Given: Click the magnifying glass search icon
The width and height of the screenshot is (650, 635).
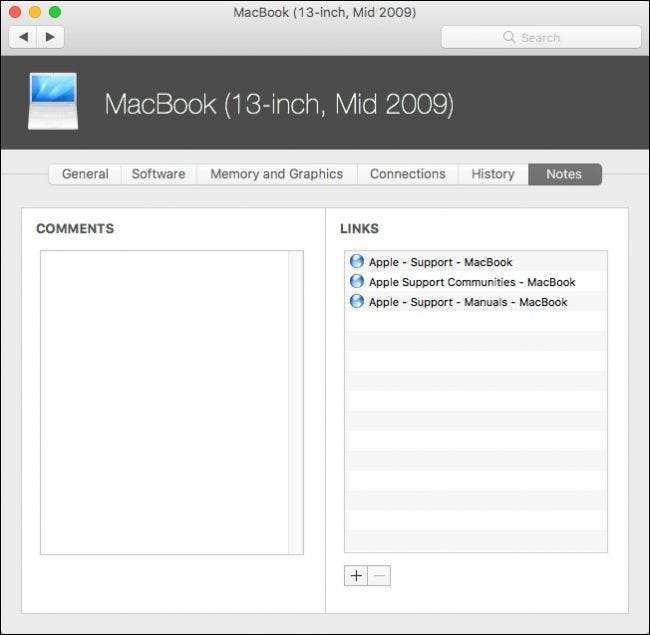Looking at the screenshot, I should tap(509, 37).
